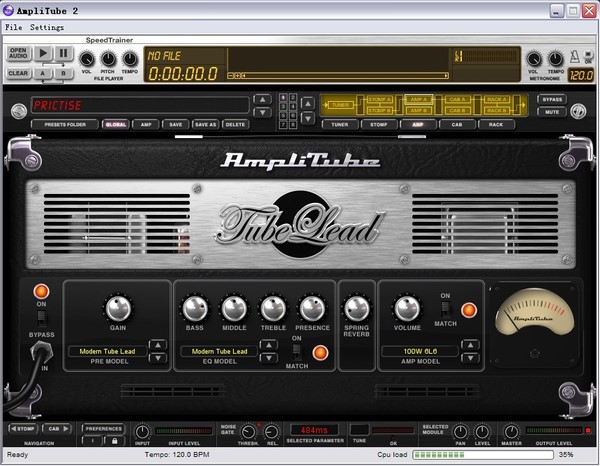This screenshot has height=466, width=600.
Task: Select previous EQ MODEL with up arrow
Action: (x=269, y=345)
